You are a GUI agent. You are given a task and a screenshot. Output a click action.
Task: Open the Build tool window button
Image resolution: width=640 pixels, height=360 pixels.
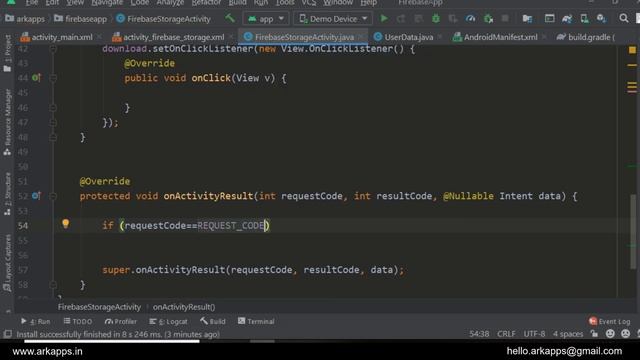tap(213, 321)
